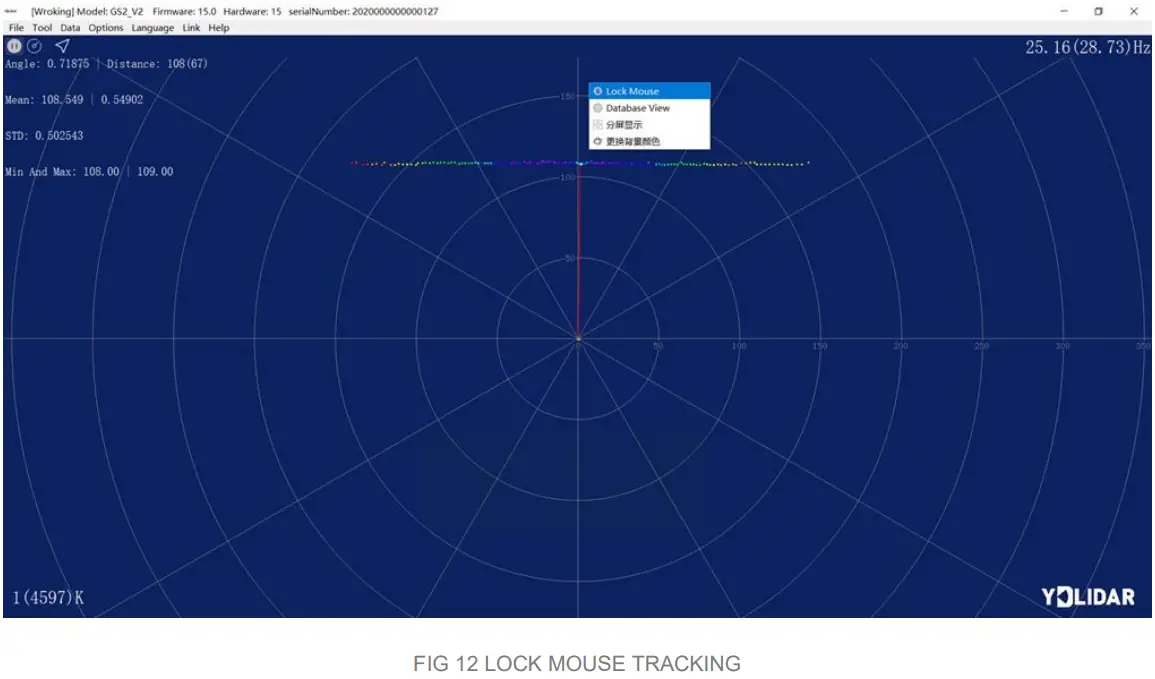Click the Angle and Distance readout
The image size is (1155, 679).
click(103, 62)
